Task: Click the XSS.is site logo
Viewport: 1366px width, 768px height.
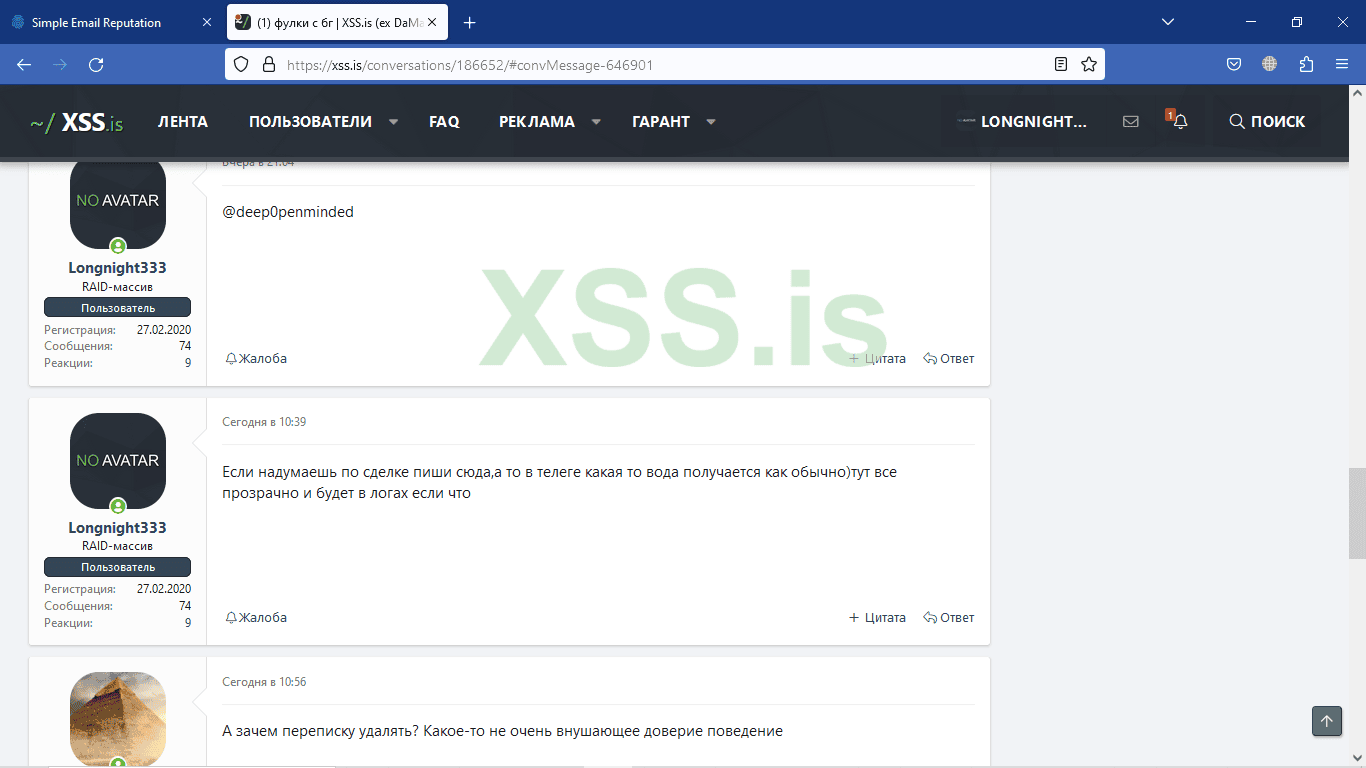Action: point(77,122)
